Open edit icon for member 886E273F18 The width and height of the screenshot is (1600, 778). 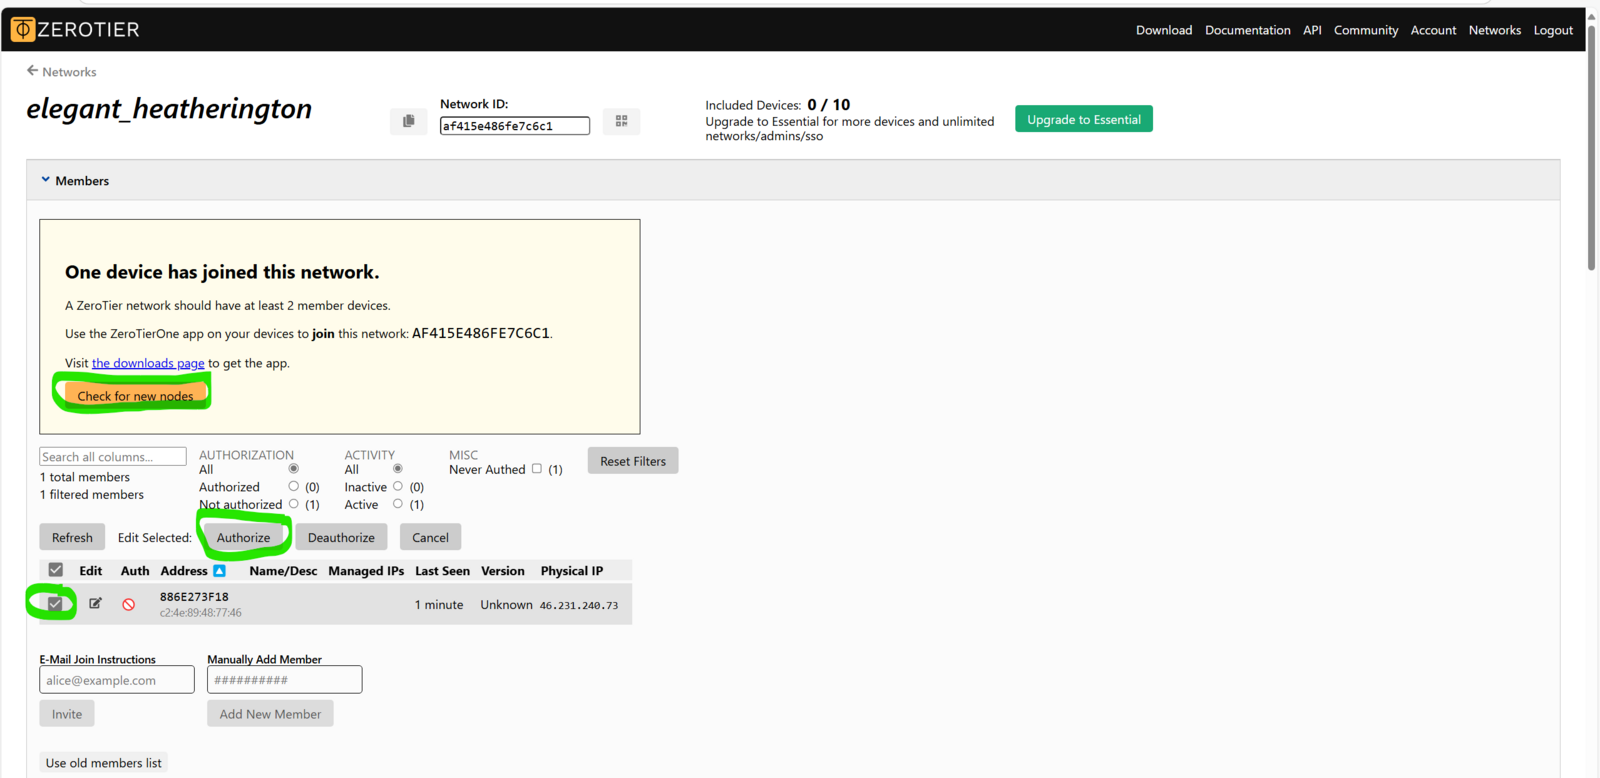coord(95,603)
